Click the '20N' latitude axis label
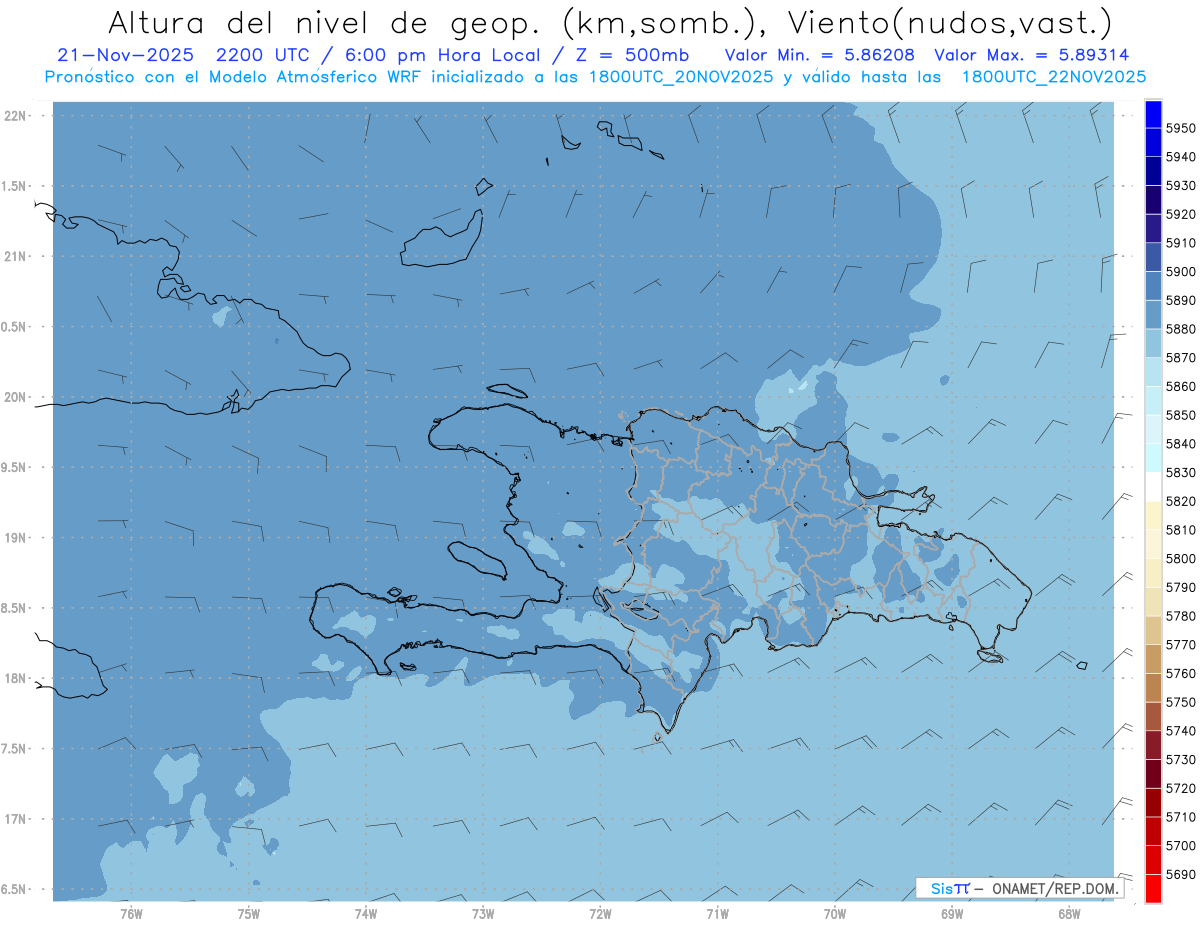This screenshot has width=1200, height=927. click(16, 397)
